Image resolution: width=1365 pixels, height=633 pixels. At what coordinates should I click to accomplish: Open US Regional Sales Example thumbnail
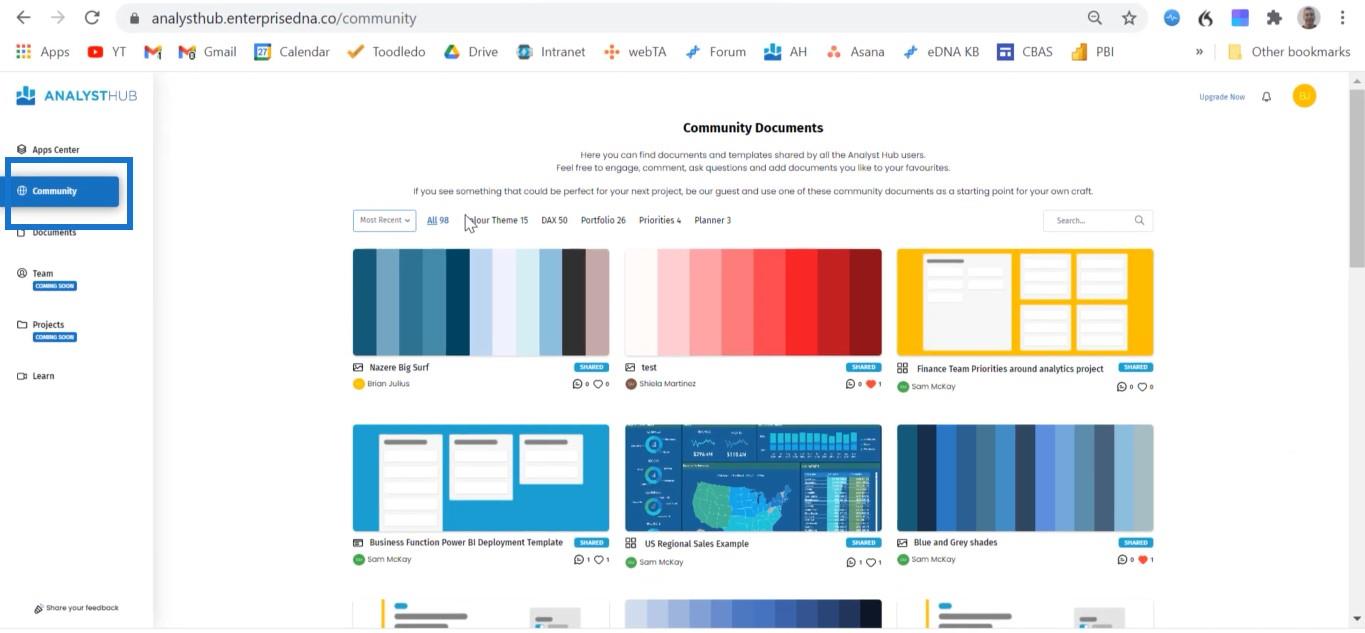tap(753, 478)
